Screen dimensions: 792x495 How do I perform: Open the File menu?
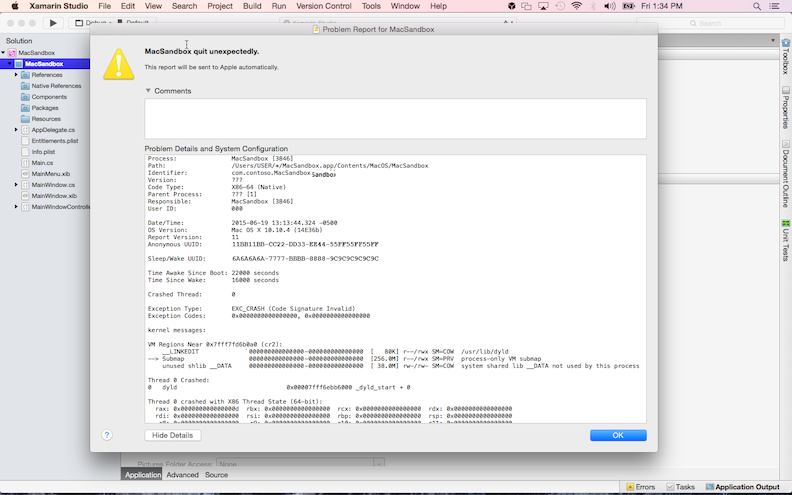pyautogui.click(x=105, y=6)
